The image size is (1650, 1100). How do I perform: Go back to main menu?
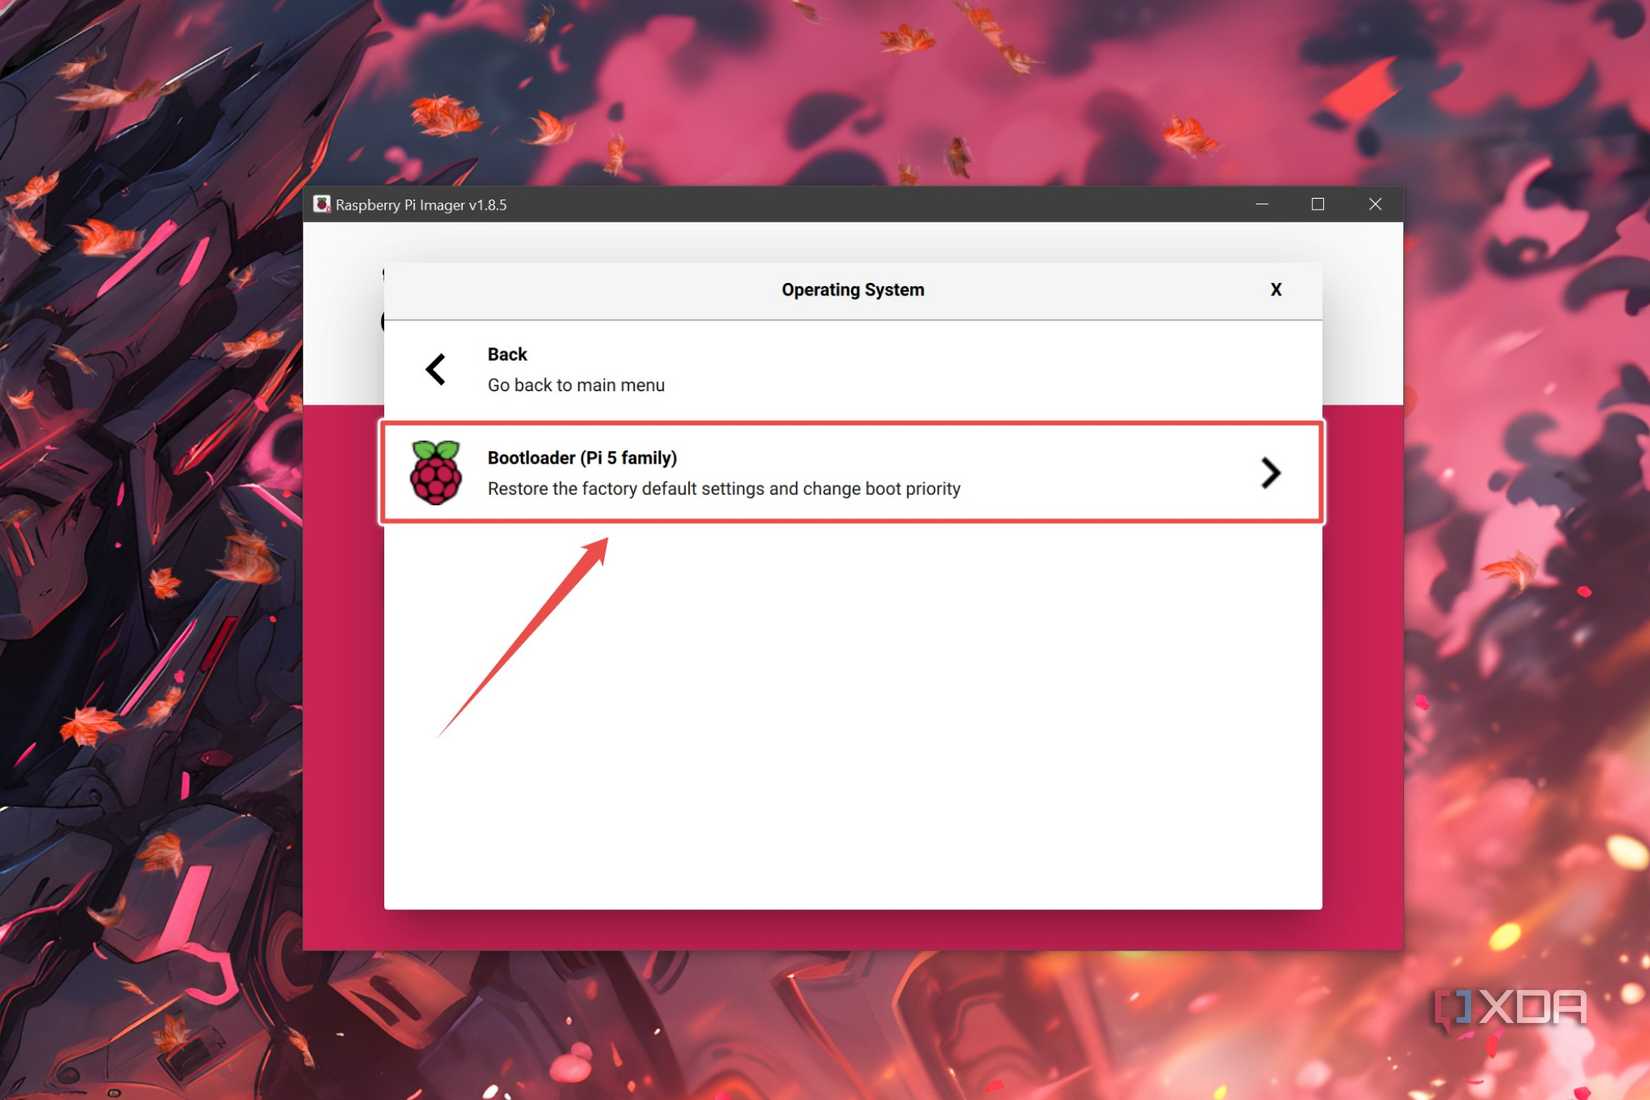[x=576, y=369]
